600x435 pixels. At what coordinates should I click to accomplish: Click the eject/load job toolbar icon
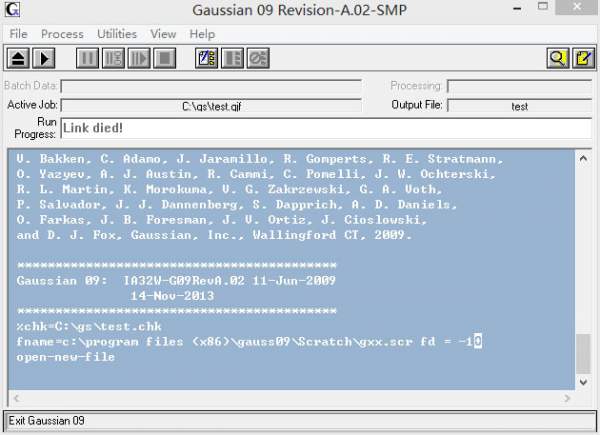coord(18,59)
